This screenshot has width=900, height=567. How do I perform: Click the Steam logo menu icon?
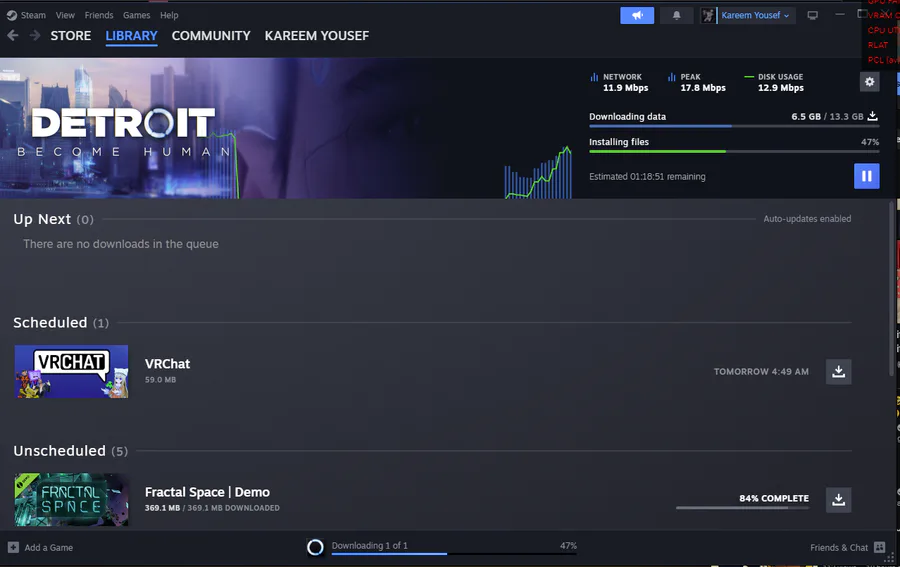coord(11,15)
